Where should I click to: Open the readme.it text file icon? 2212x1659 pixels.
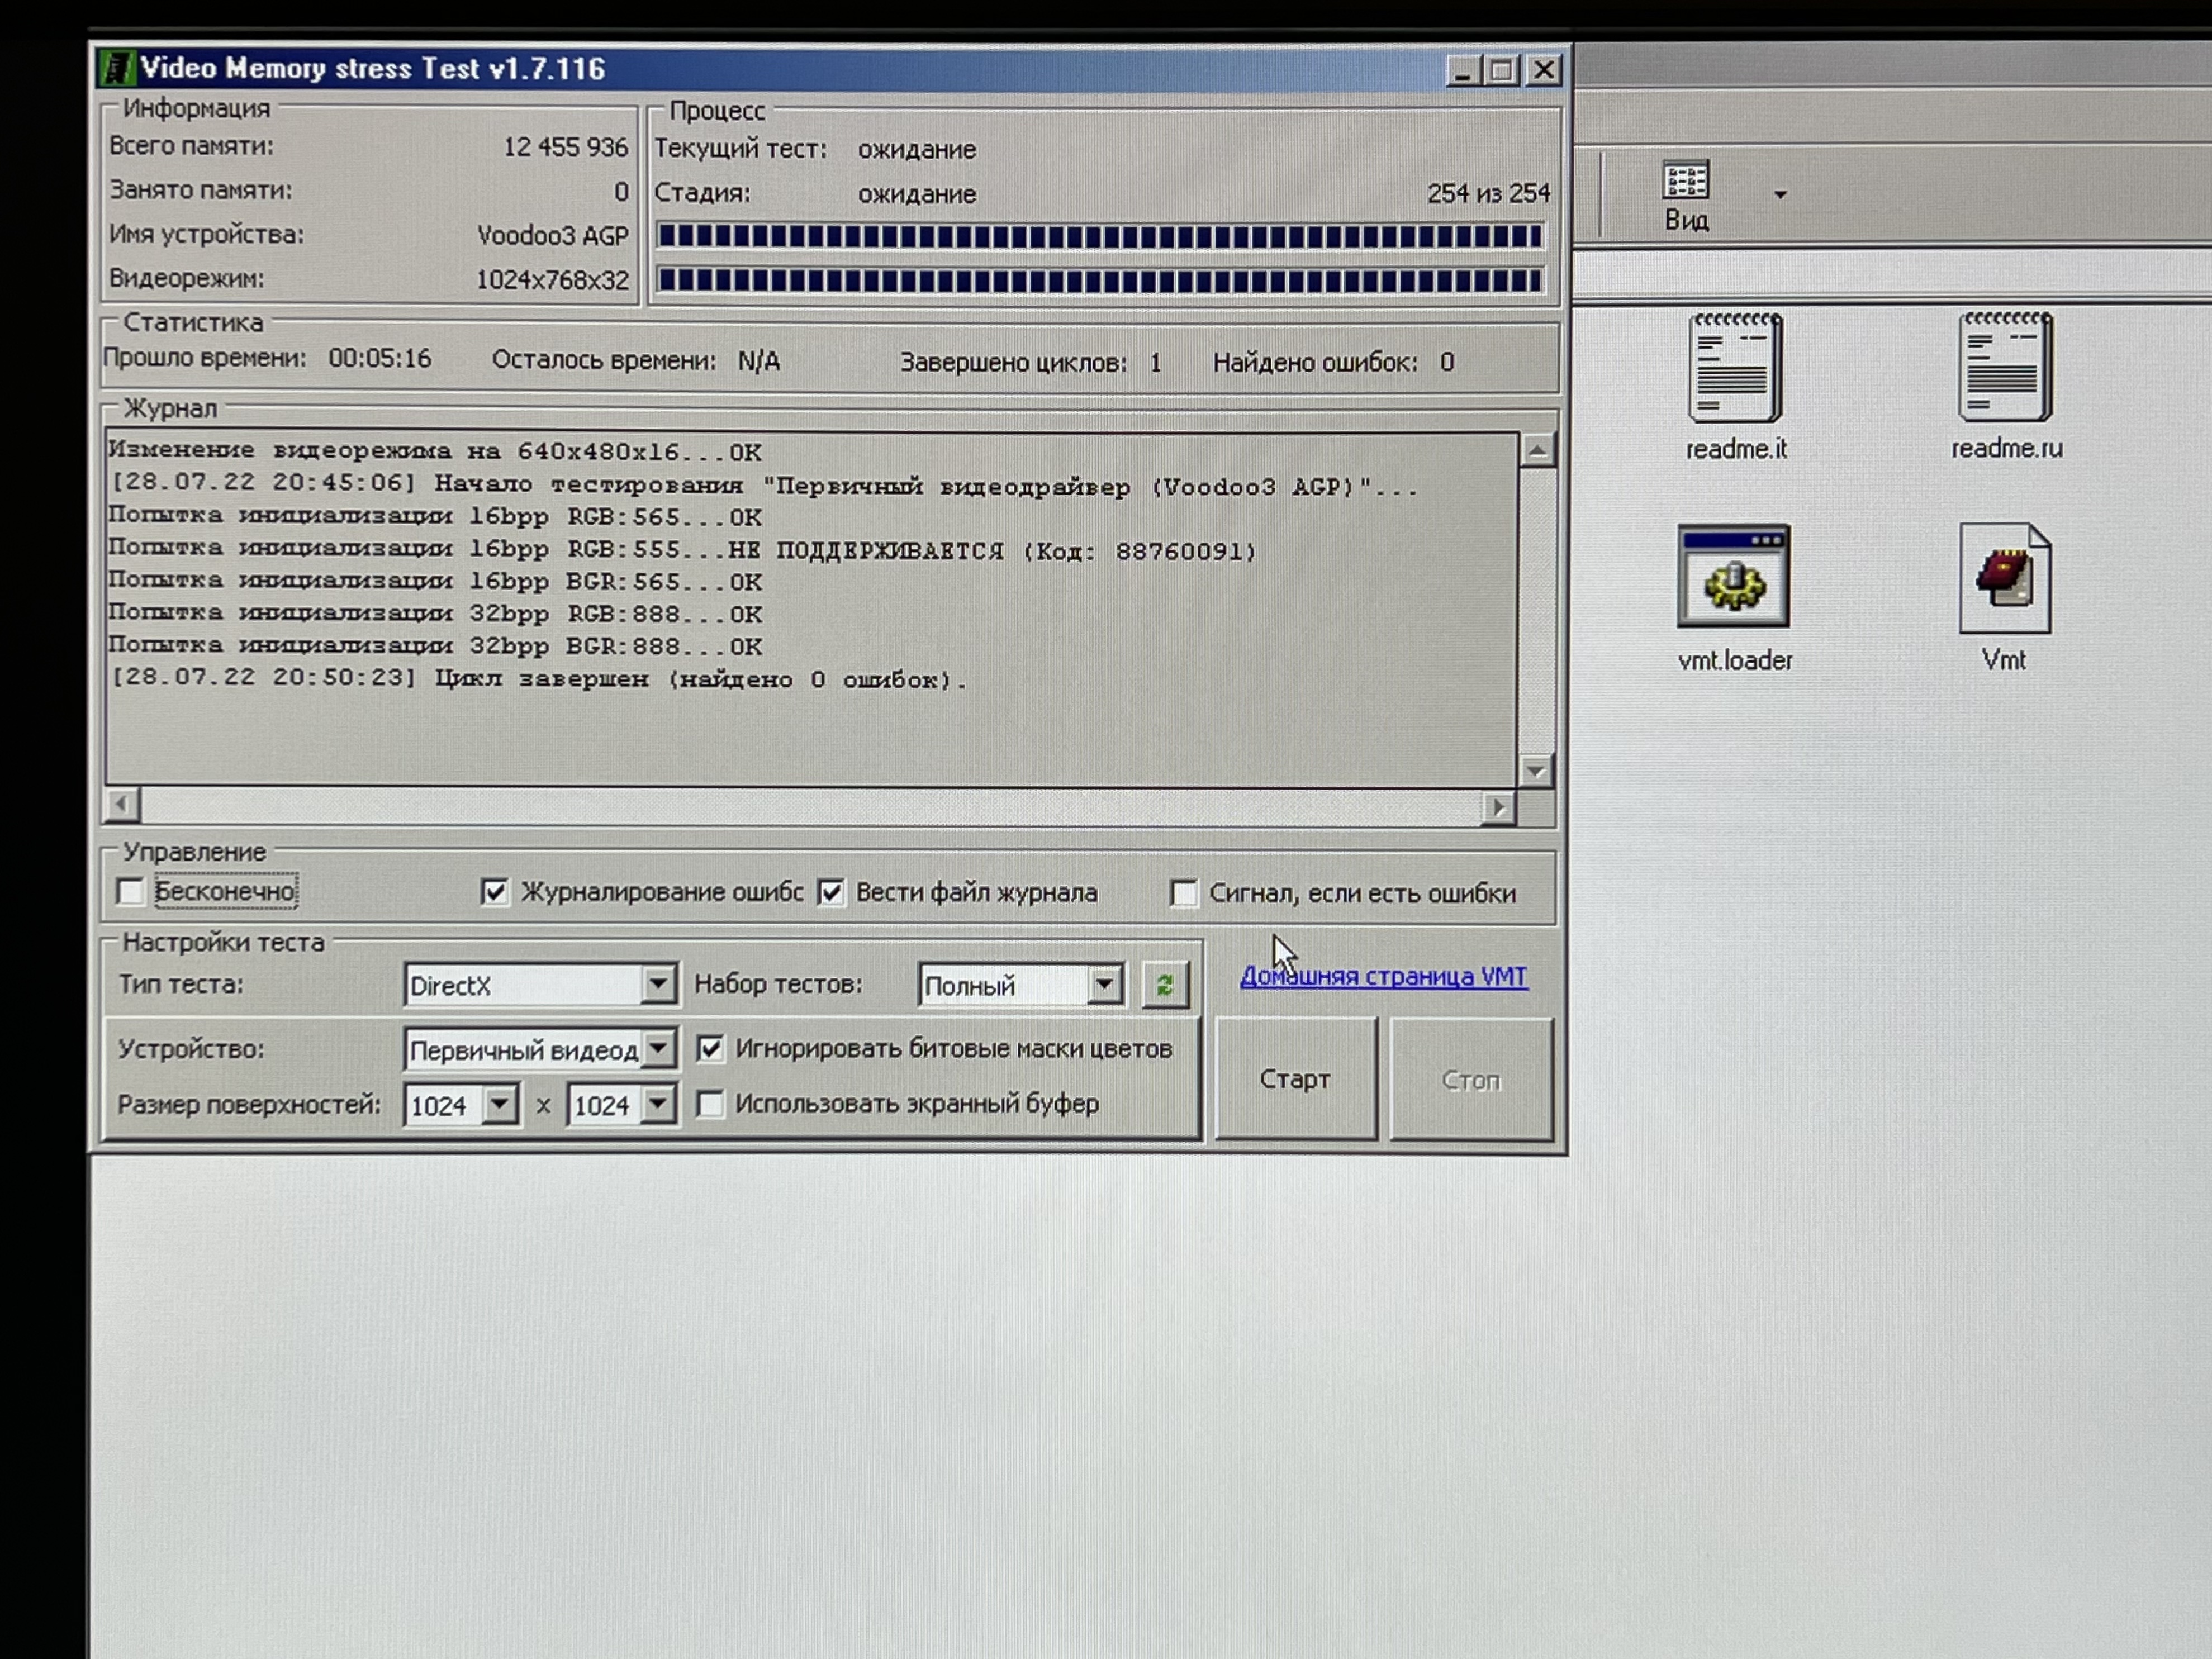coord(1734,368)
